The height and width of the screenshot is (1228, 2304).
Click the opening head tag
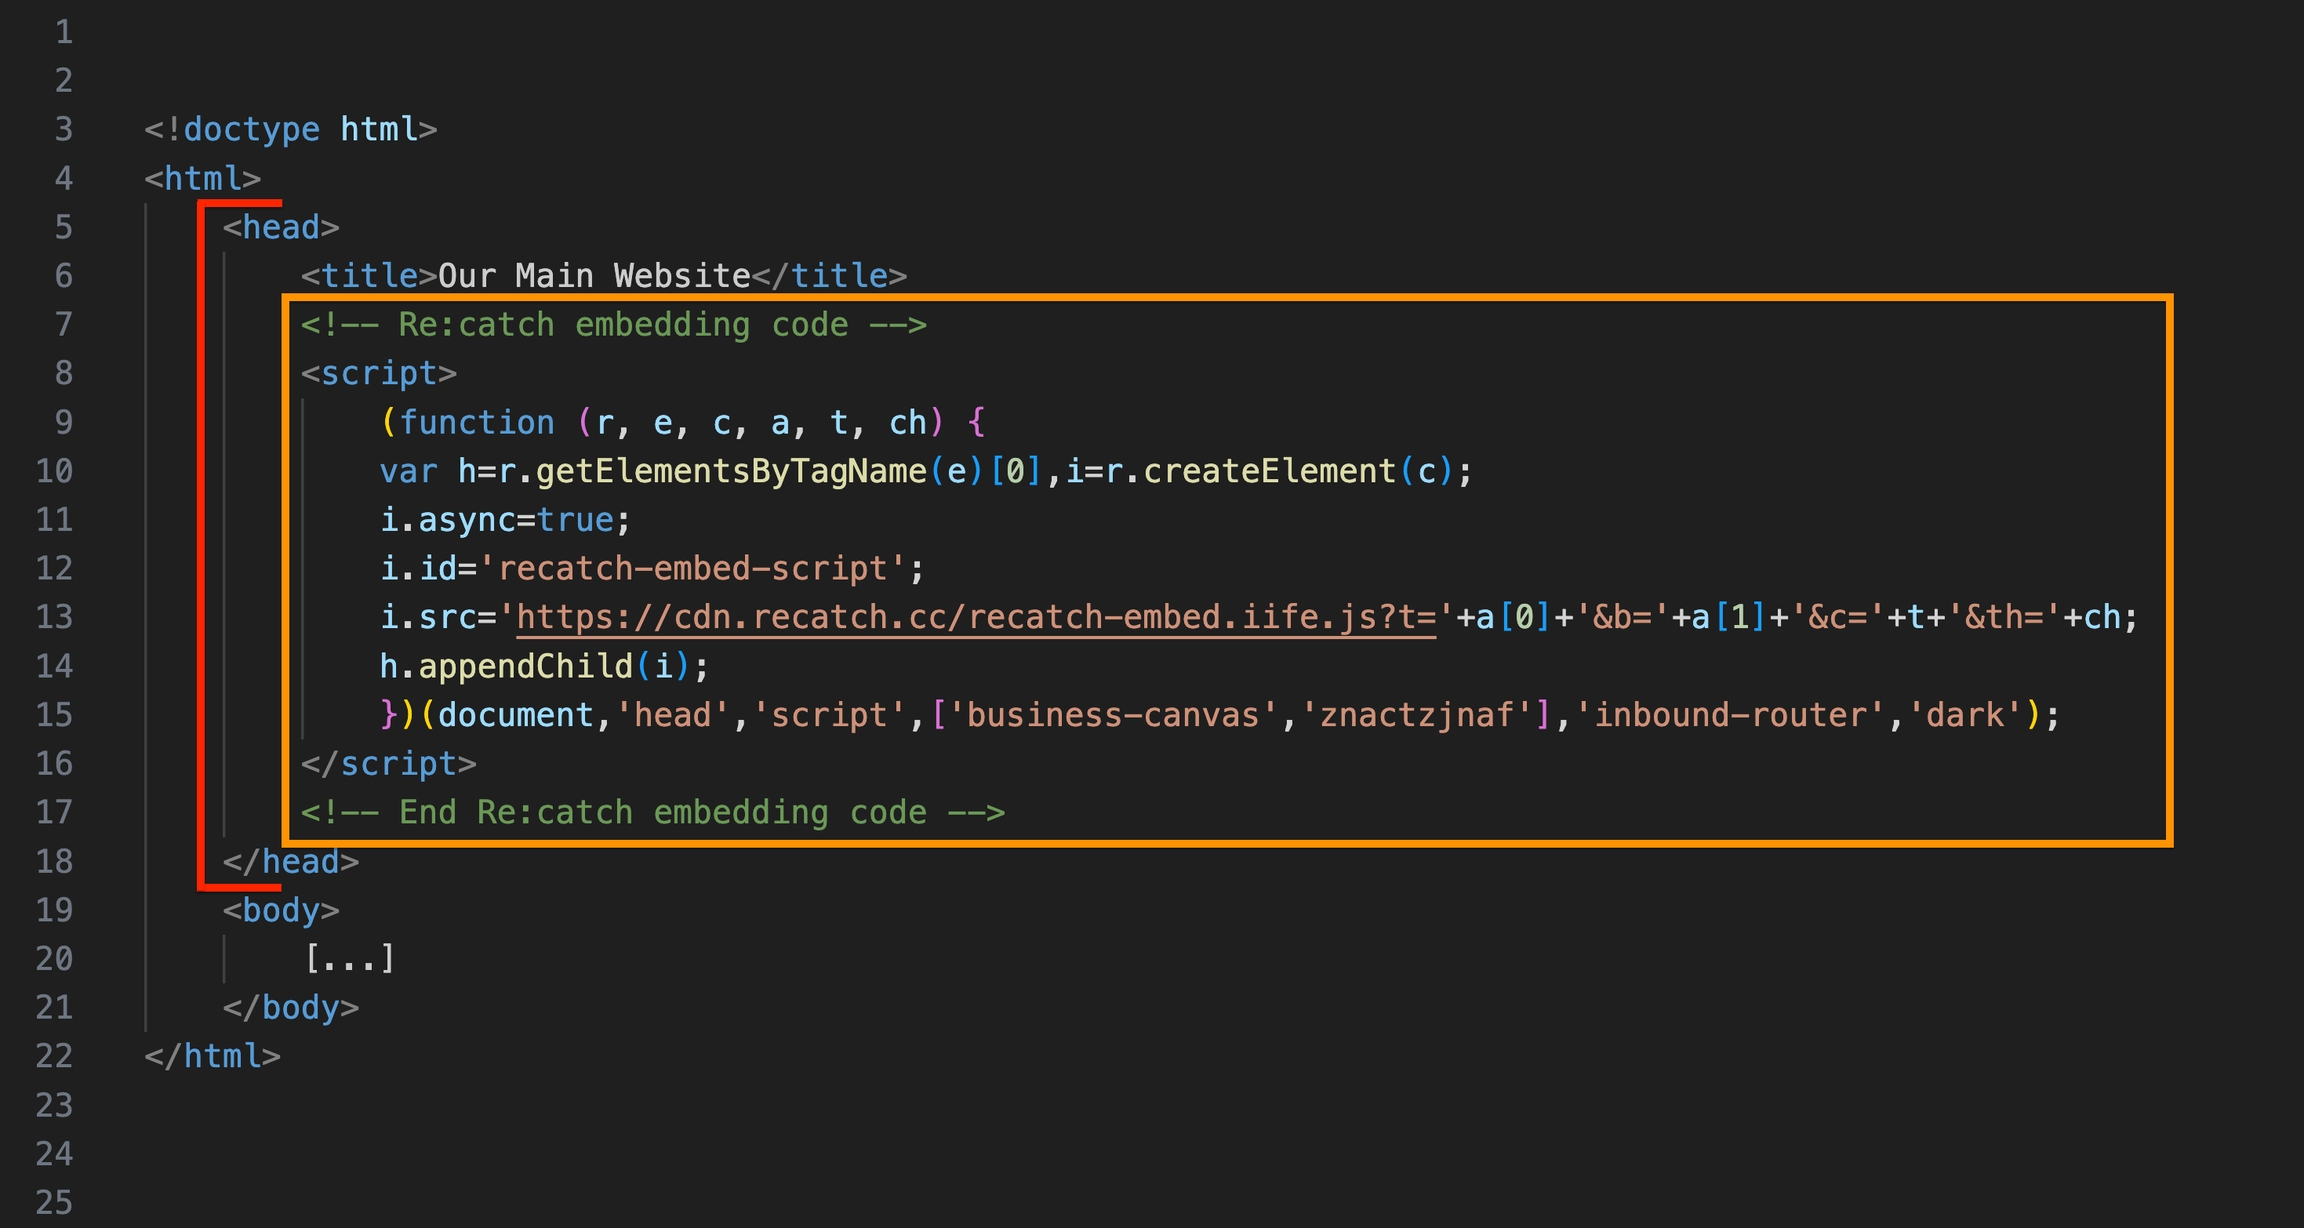click(x=281, y=227)
